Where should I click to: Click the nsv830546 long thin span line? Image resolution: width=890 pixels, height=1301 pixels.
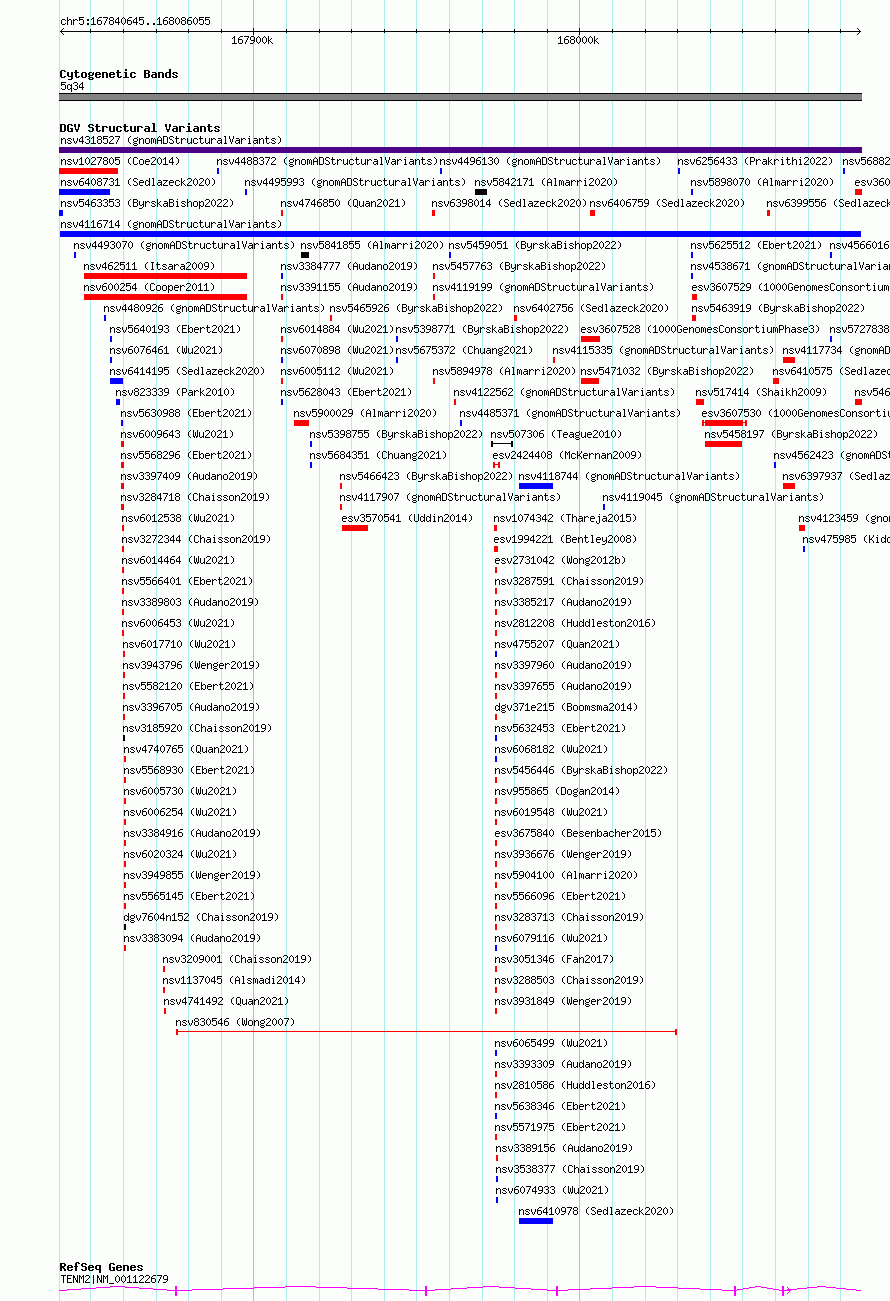click(427, 1031)
